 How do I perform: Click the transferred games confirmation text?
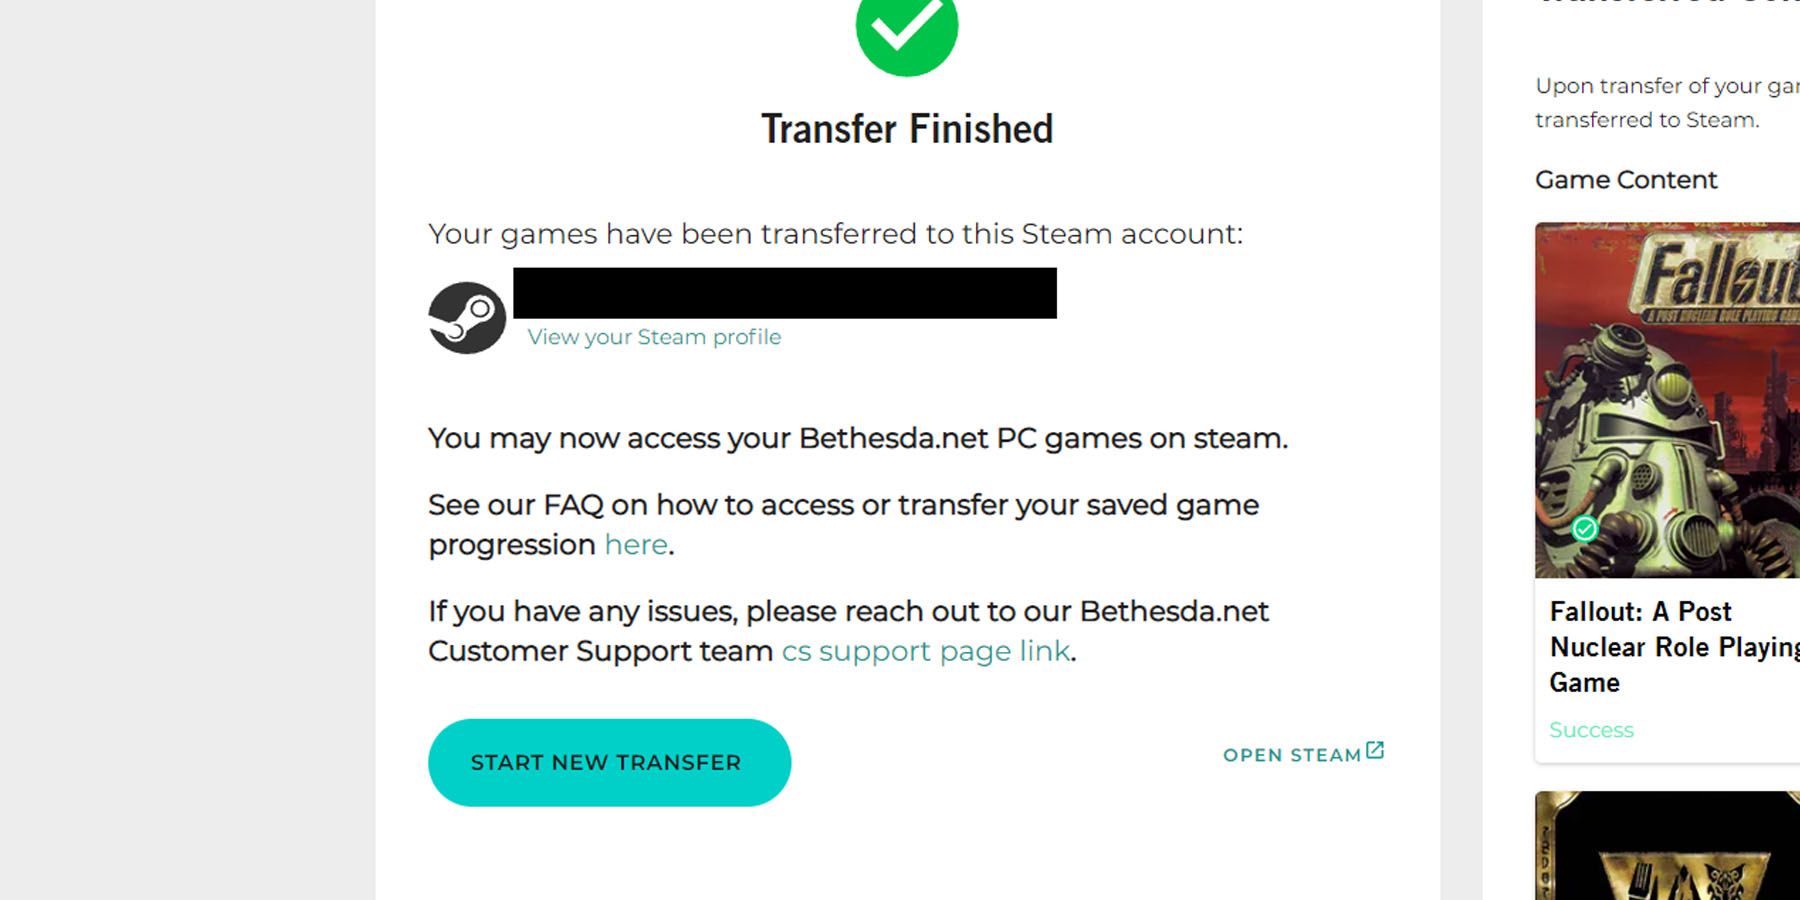833,234
